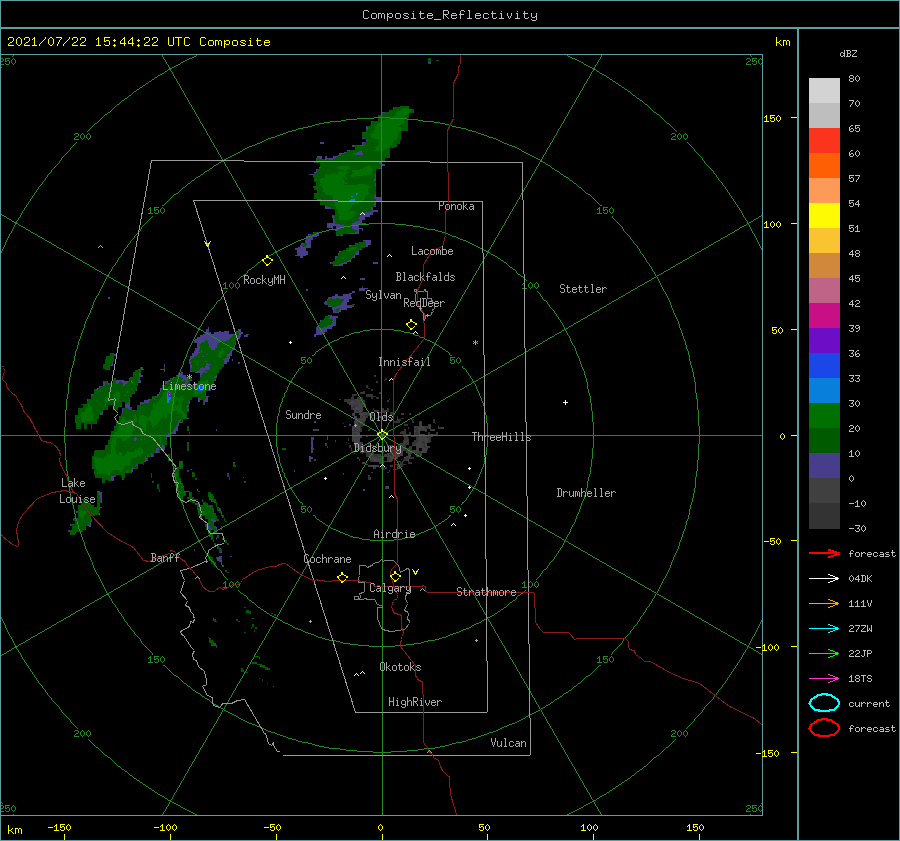The width and height of the screenshot is (900, 841).
Task: Click the orange 111V arrow icon
Action: point(824,603)
